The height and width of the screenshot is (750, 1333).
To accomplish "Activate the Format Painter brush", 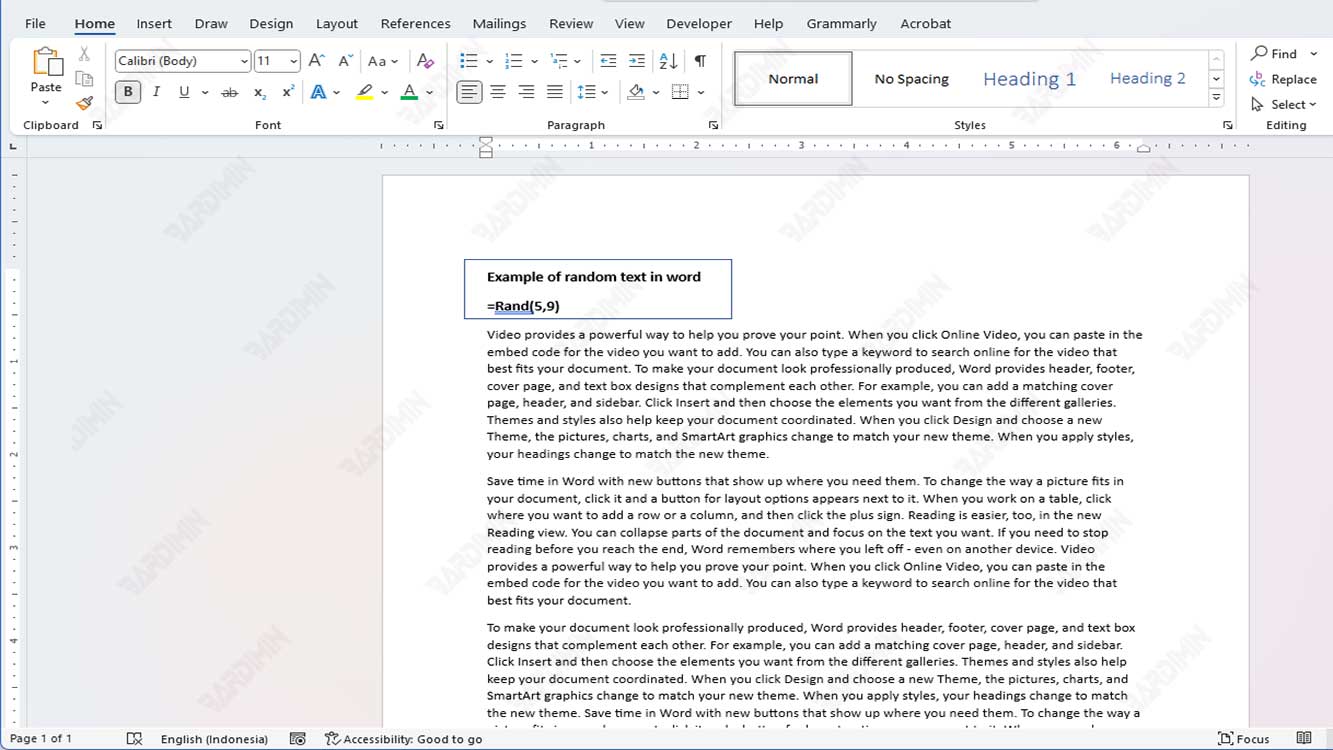I will click(x=84, y=103).
